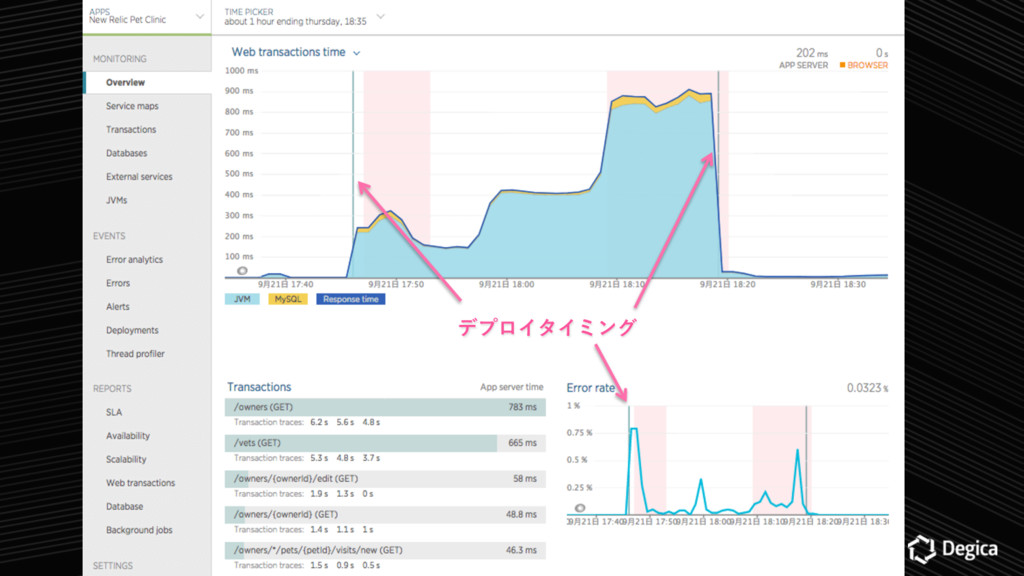Open the 1.5 s transaction trace
This screenshot has width=1024, height=576.
point(319,566)
